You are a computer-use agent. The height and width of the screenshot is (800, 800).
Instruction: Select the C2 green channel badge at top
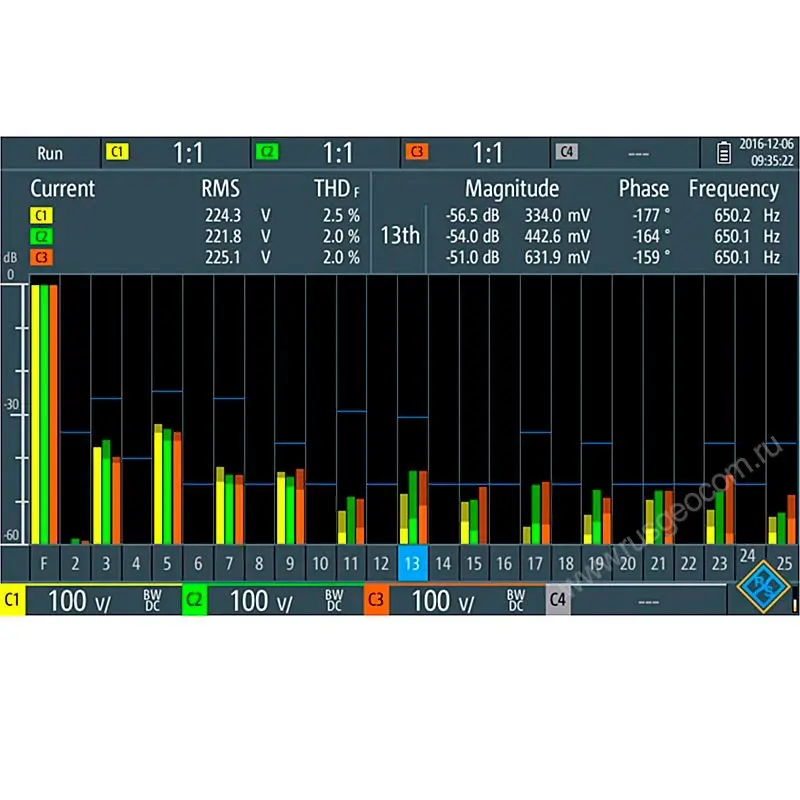click(x=267, y=153)
